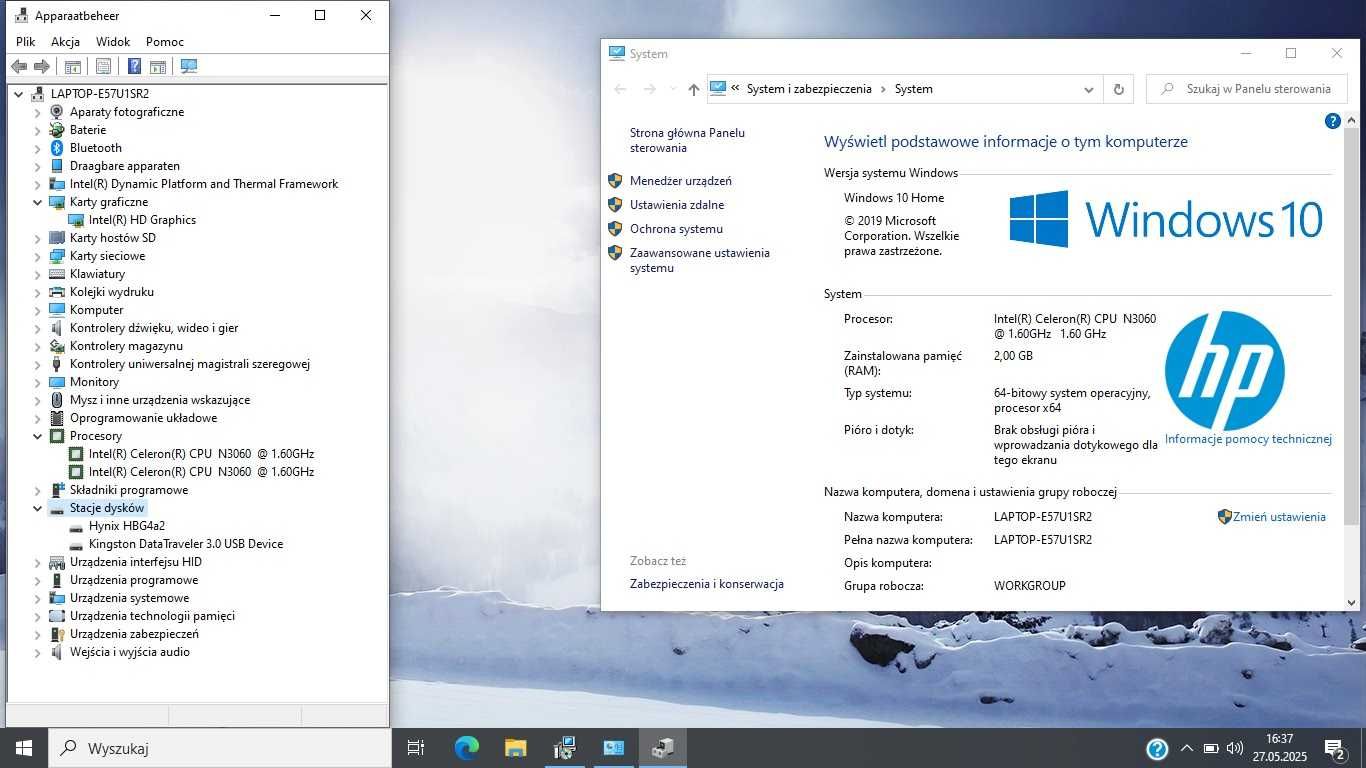Screen dimensions: 1366x768
Task: Open File Explorer from the taskbar
Action: [x=515, y=747]
